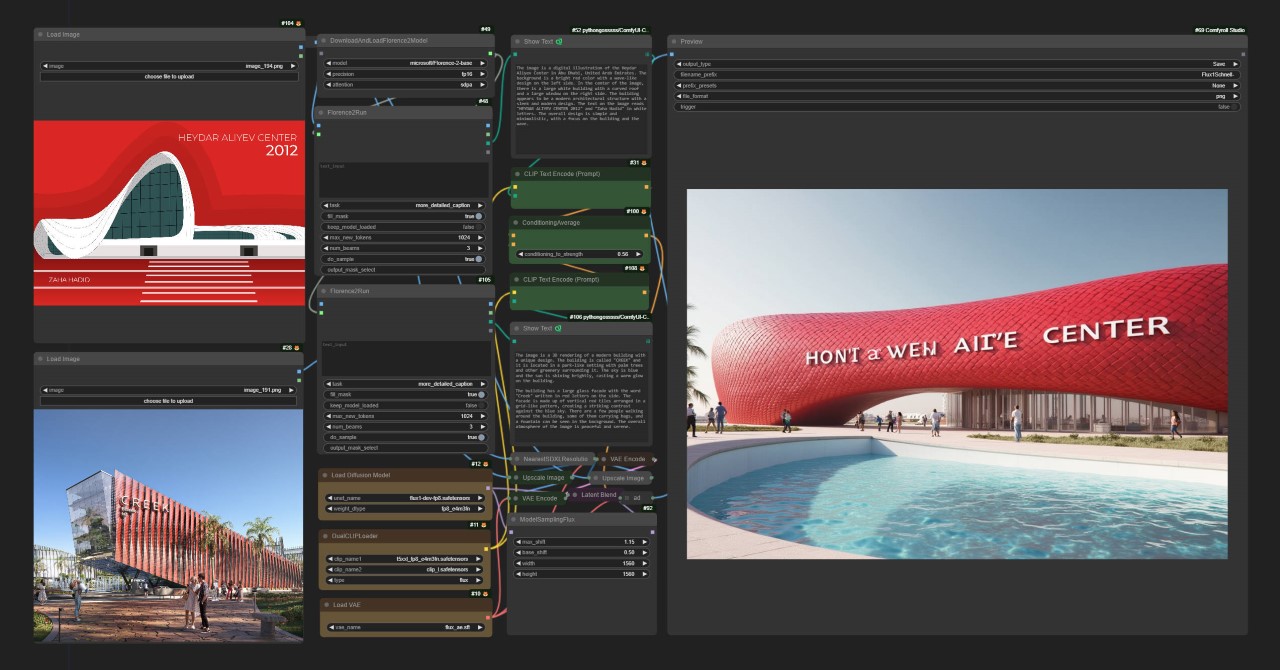Open the type flux dropdown in DualCLIPLoader
This screenshot has width=1280, height=670.
pyautogui.click(x=404, y=580)
